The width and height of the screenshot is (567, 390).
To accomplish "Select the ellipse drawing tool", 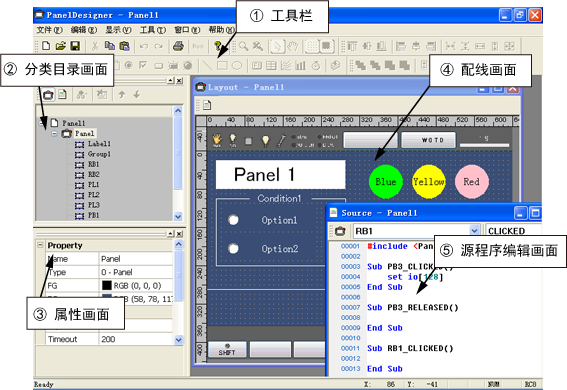I will (237, 65).
